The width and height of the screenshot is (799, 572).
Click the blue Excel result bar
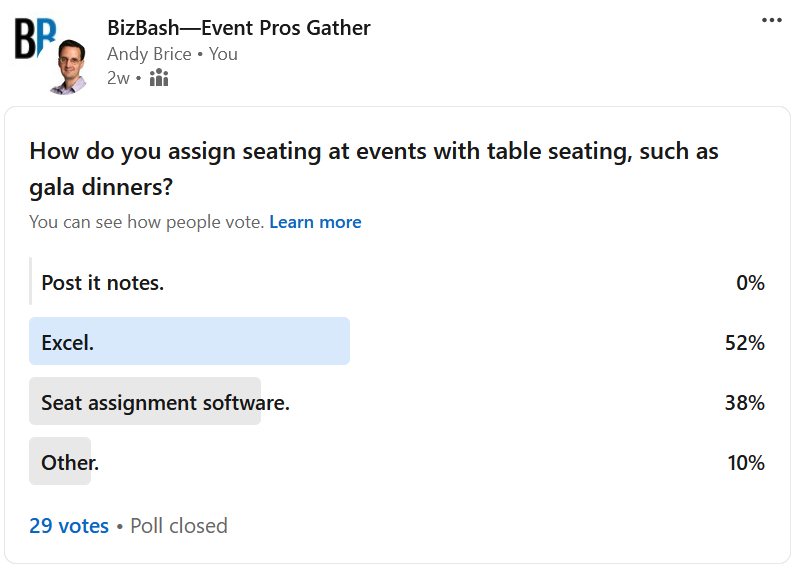click(189, 342)
